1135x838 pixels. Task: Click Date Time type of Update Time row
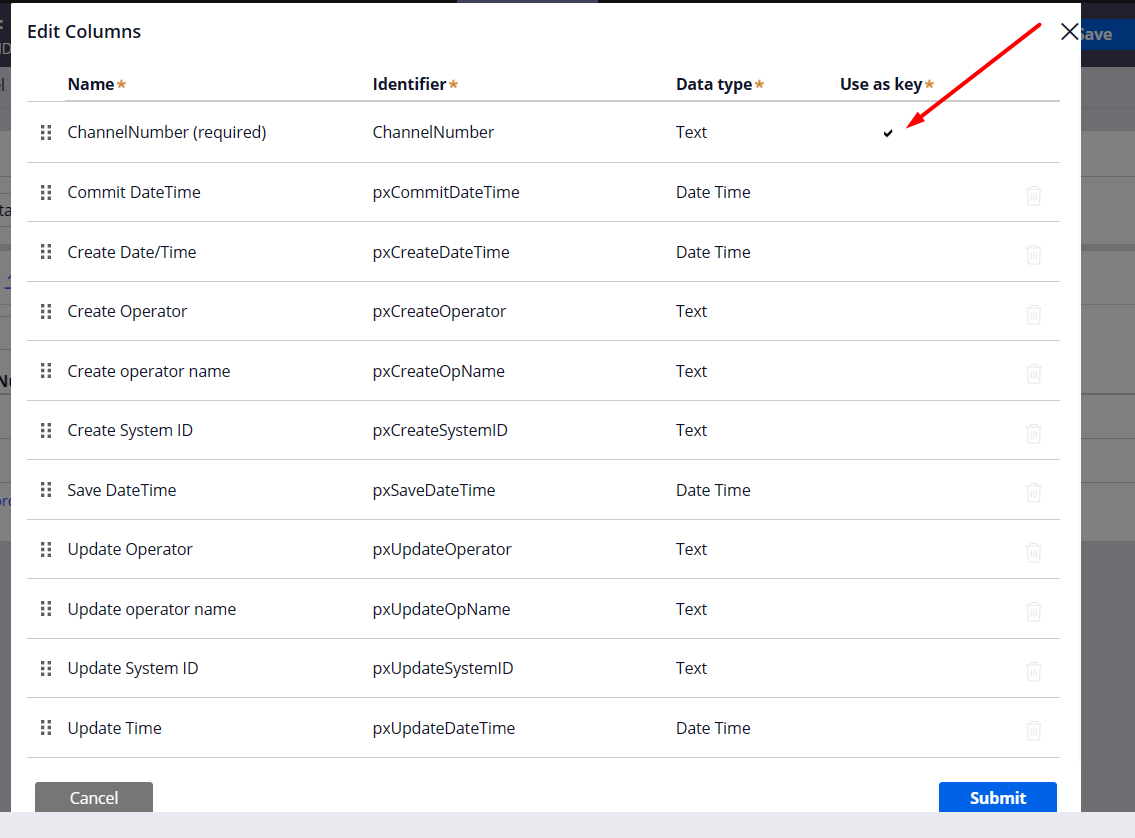pyautogui.click(x=713, y=728)
